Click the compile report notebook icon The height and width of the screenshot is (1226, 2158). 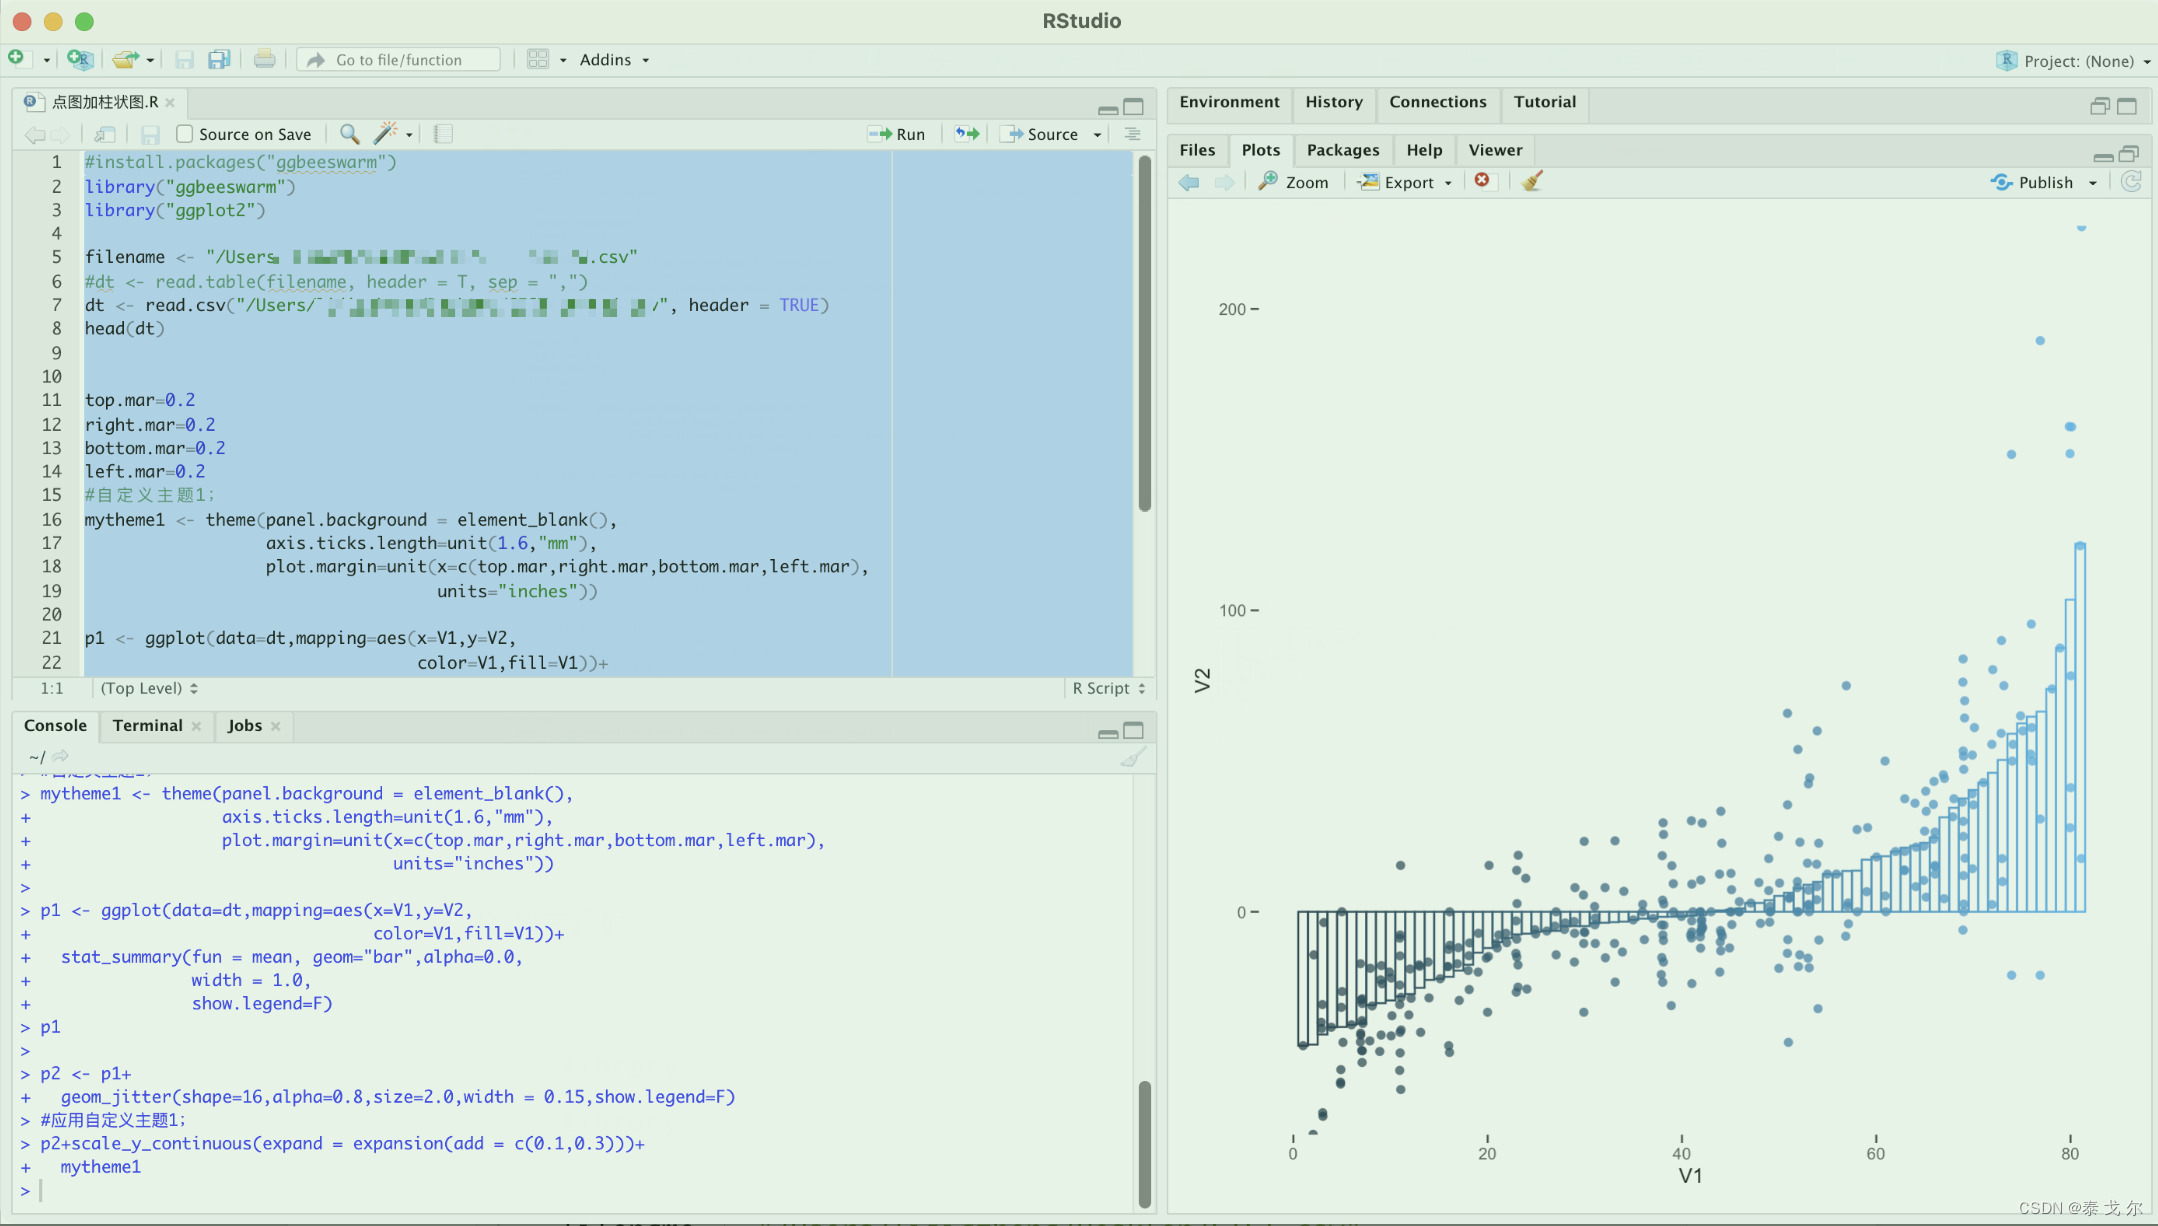tap(444, 134)
